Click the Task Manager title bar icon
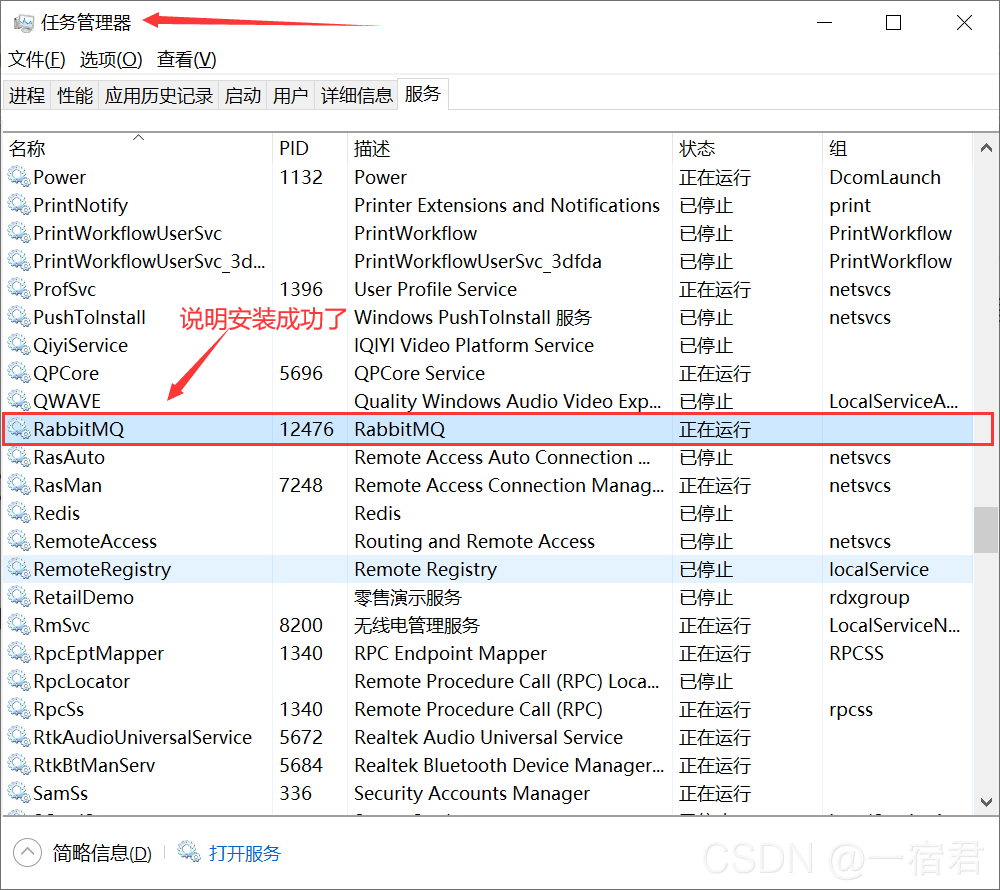The width and height of the screenshot is (1000, 890). (x=24, y=23)
